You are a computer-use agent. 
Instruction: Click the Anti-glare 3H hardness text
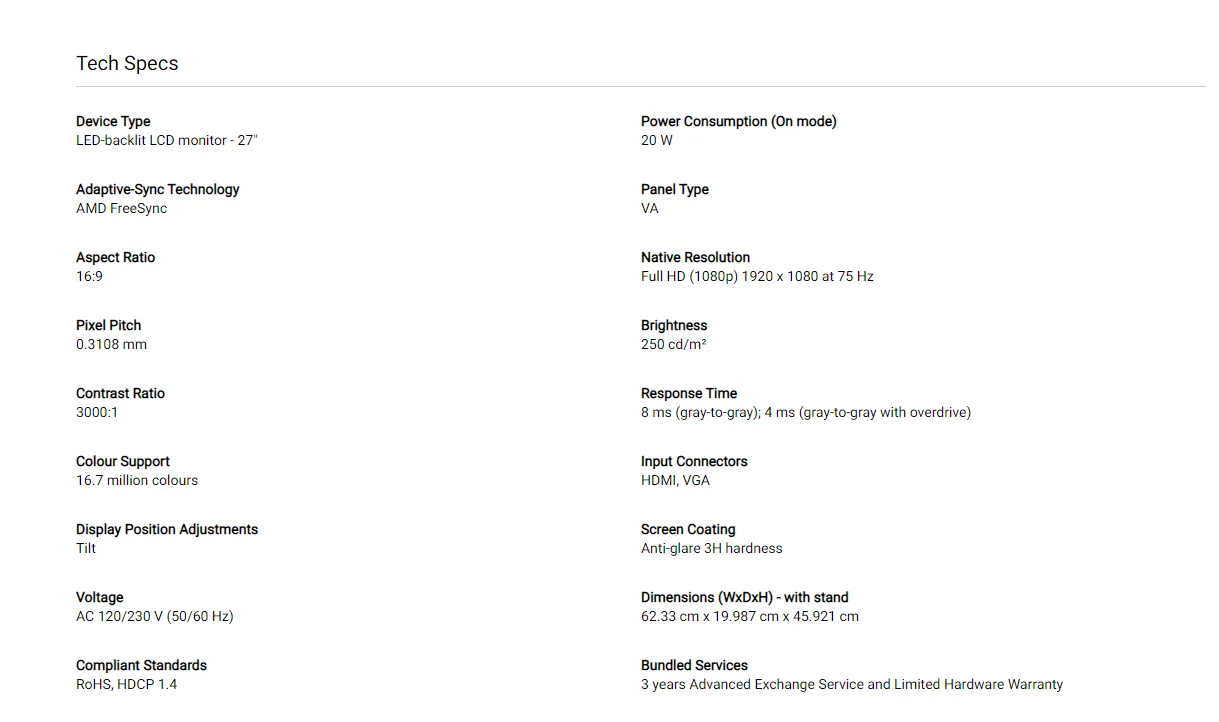[x=711, y=548]
